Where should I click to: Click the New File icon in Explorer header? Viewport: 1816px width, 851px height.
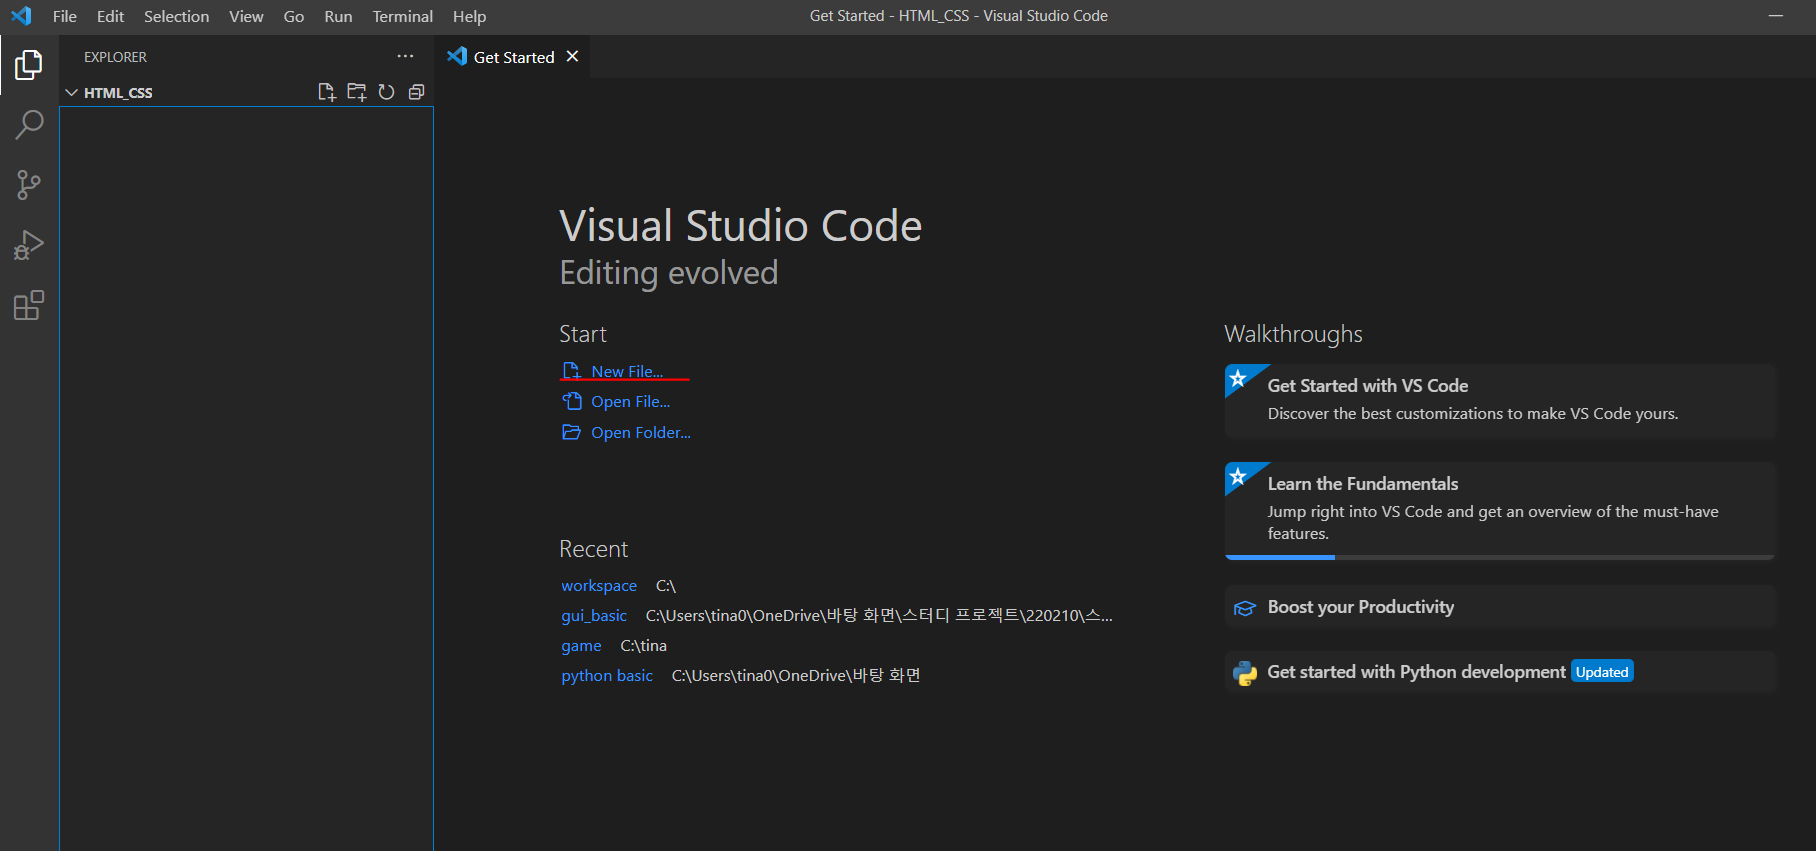coord(326,92)
